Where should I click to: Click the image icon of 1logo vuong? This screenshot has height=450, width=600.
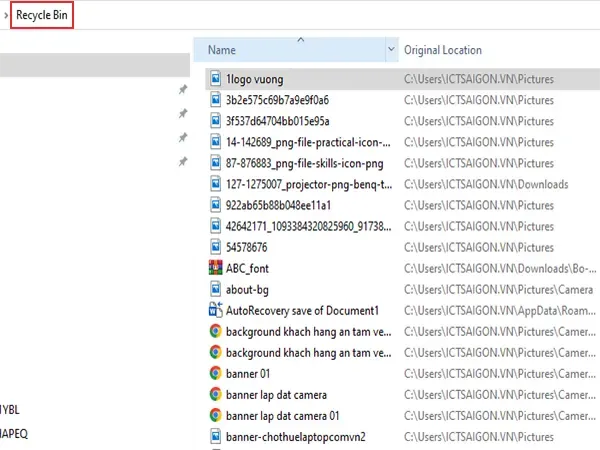(x=215, y=79)
